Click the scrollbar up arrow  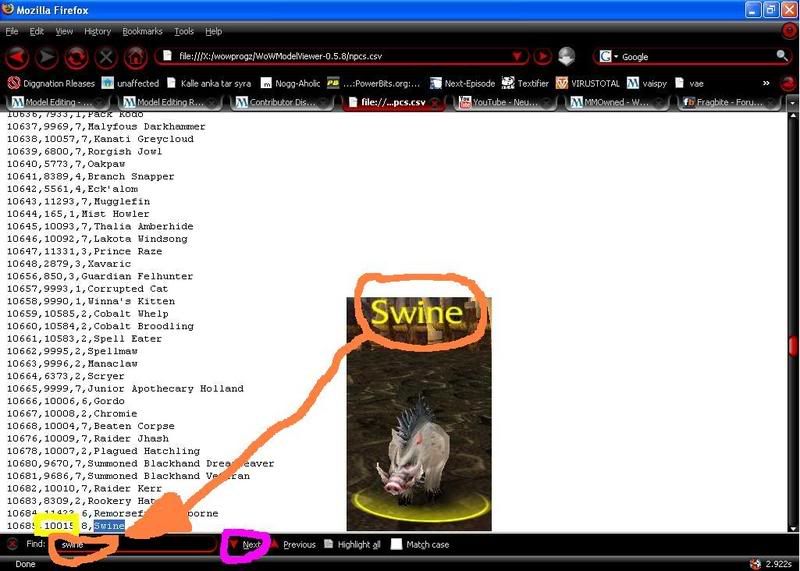792,116
